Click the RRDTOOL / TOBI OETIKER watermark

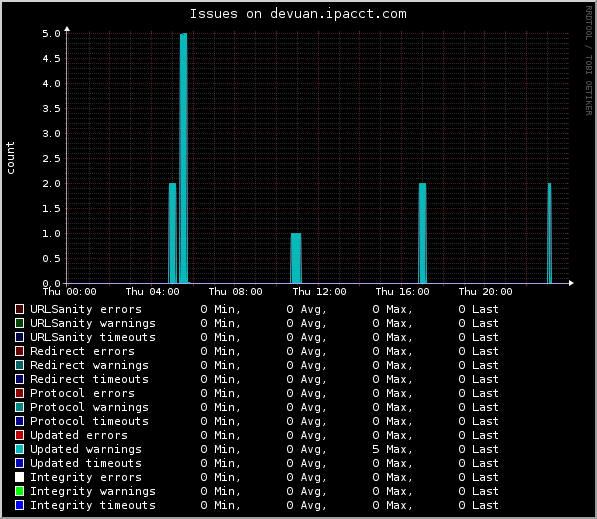589,61
